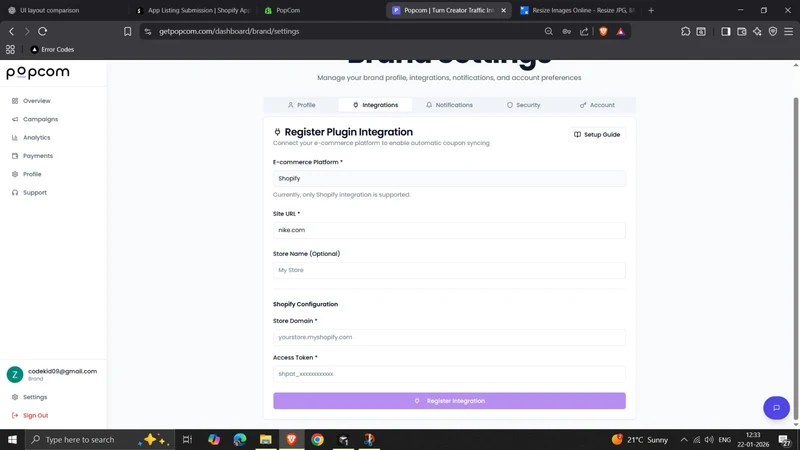800x450 pixels.
Task: Open the password key icon
Action: click(566, 31)
